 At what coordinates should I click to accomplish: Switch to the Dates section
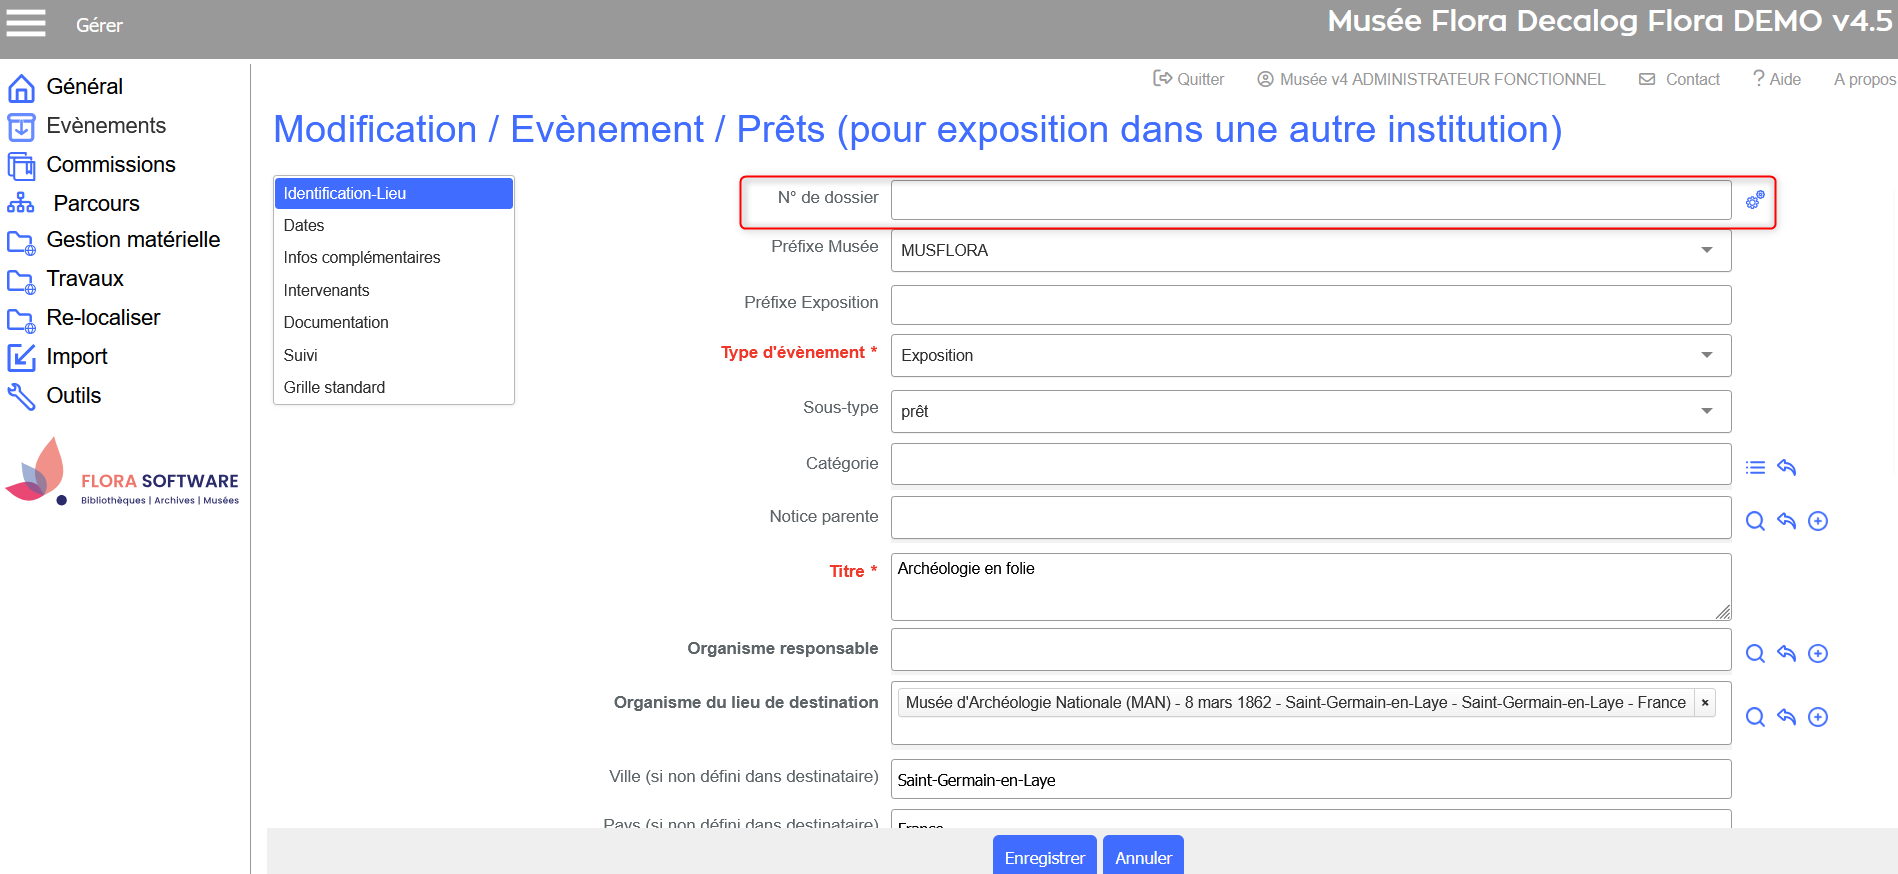[x=304, y=226]
